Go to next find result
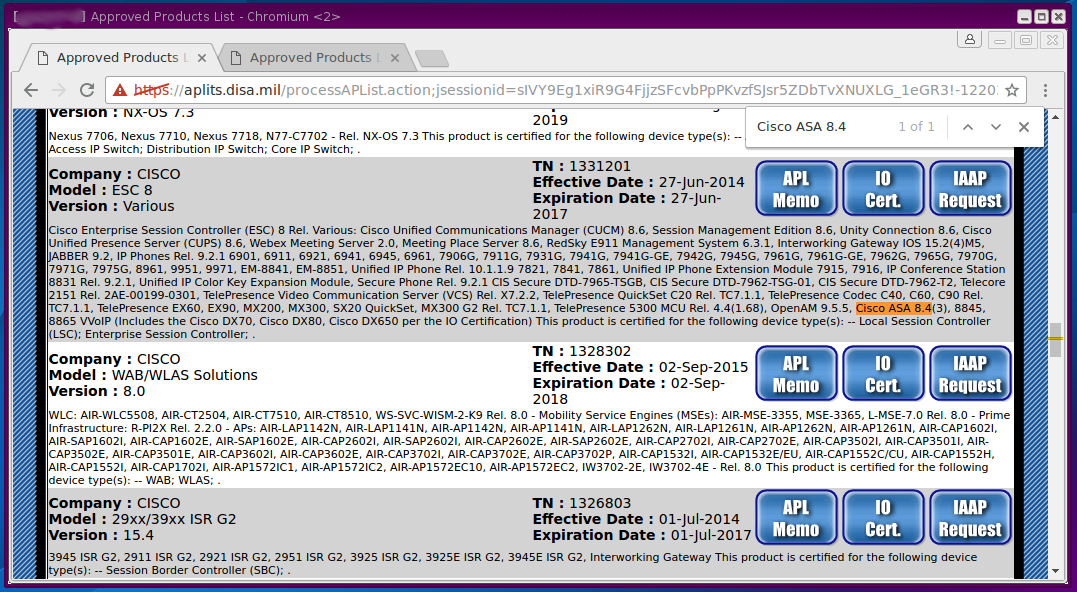The height and width of the screenshot is (592, 1077). point(996,127)
